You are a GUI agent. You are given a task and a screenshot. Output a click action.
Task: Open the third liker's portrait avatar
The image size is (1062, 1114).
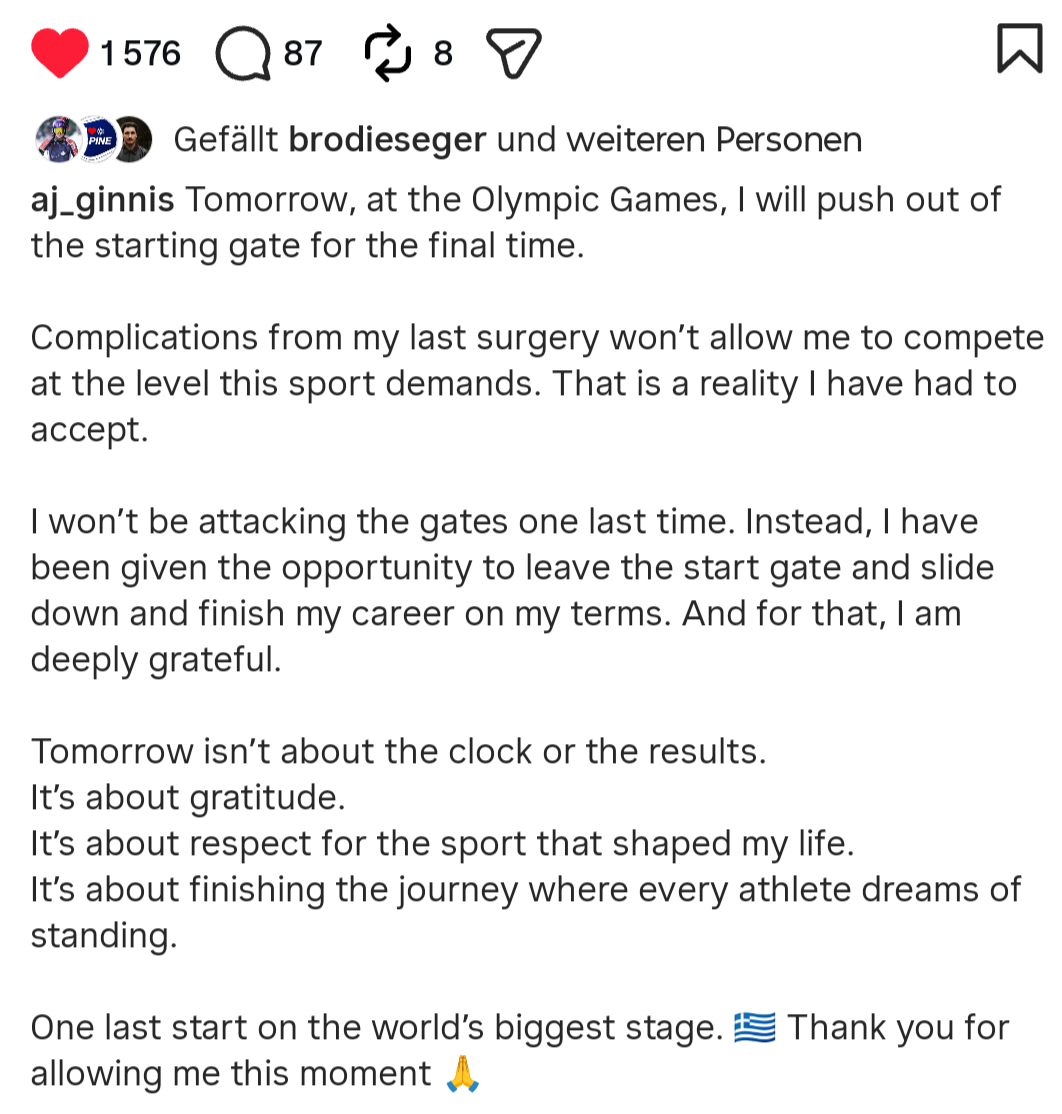point(133,140)
